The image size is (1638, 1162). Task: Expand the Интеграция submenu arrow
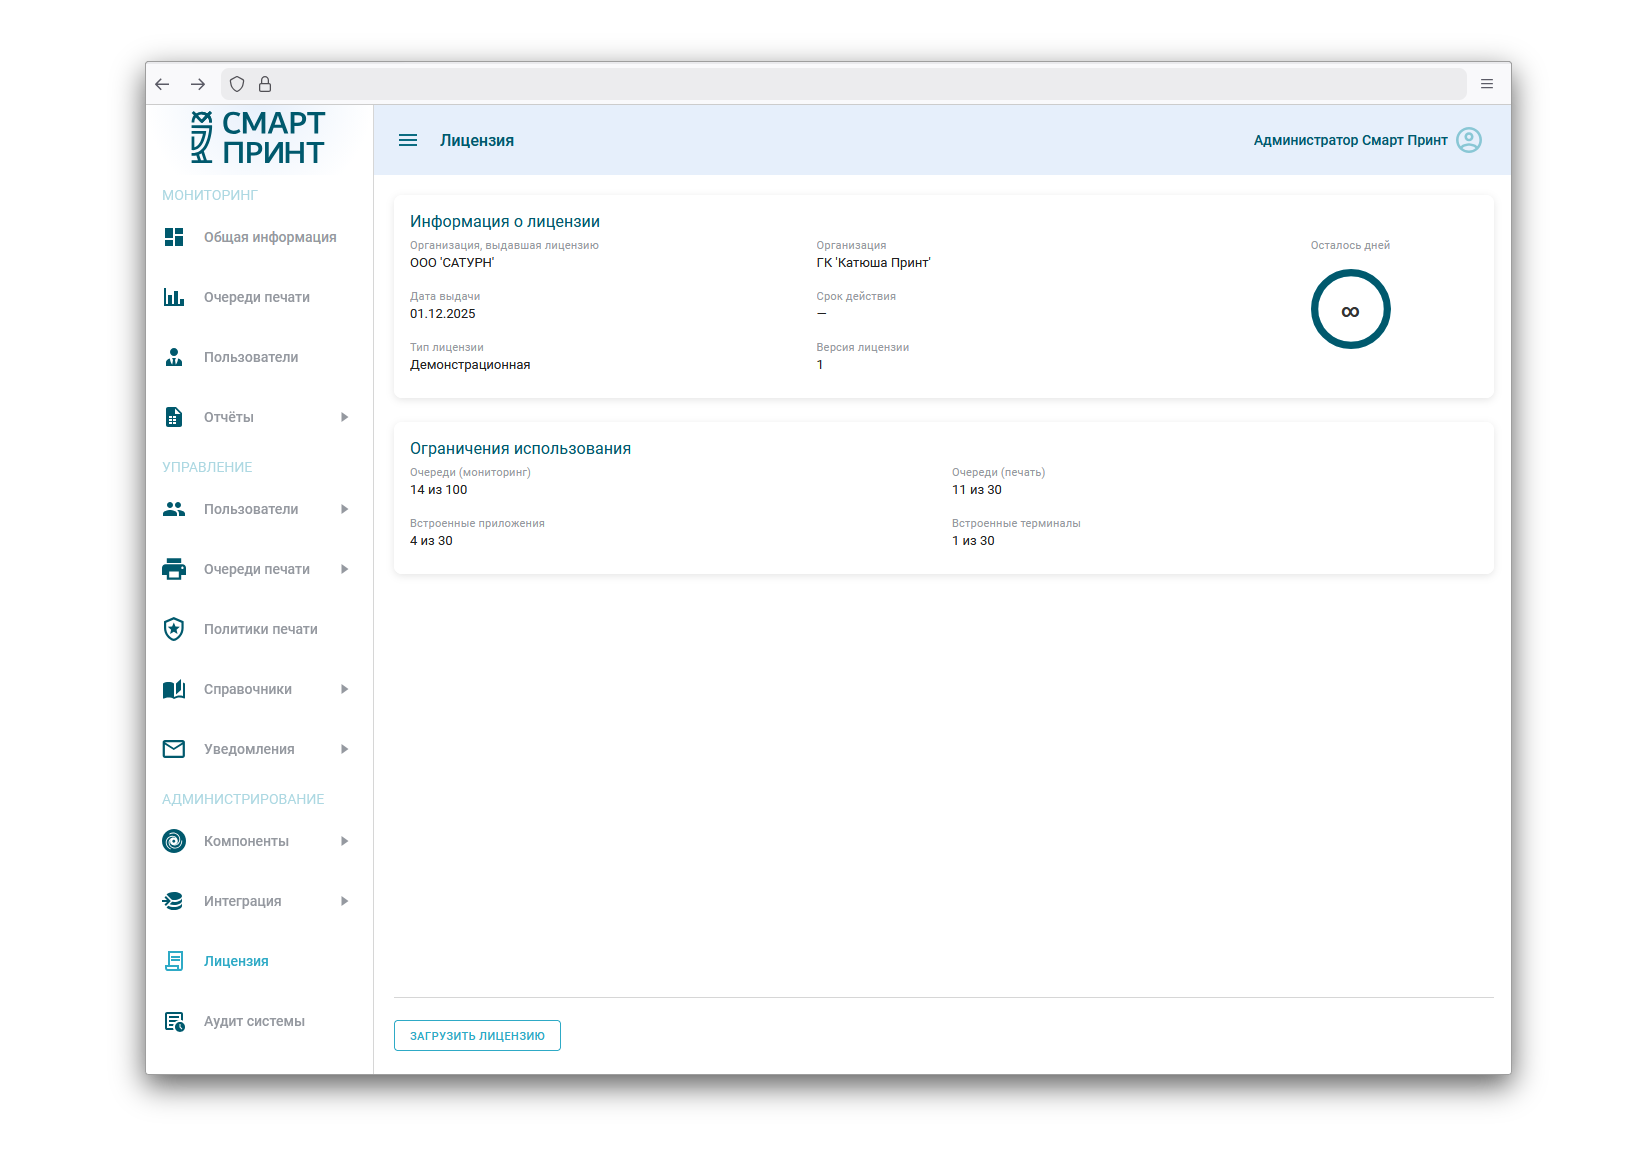(x=344, y=901)
